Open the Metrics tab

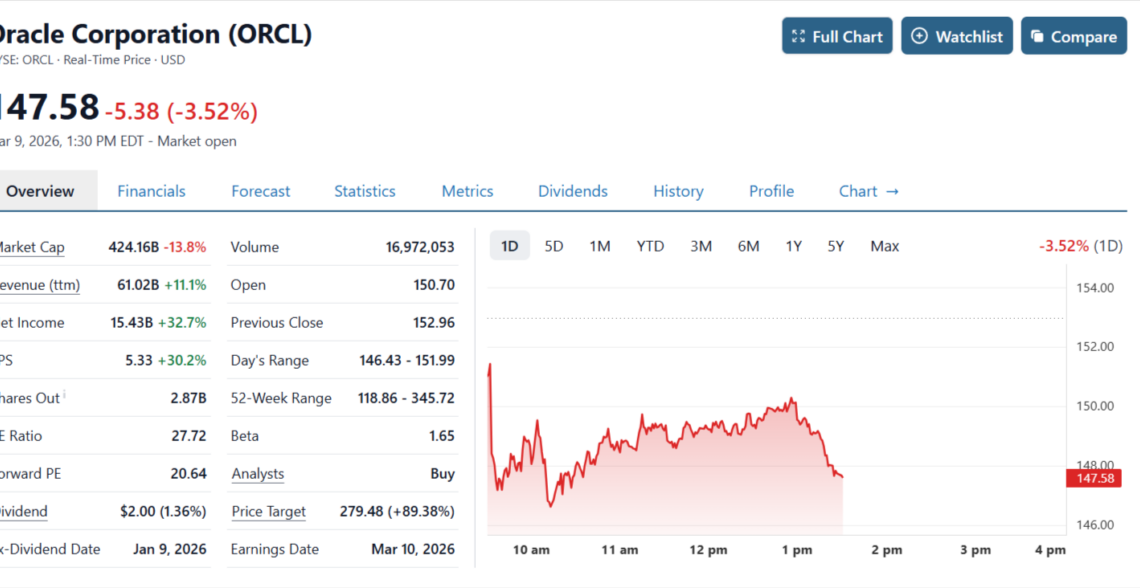(x=467, y=191)
